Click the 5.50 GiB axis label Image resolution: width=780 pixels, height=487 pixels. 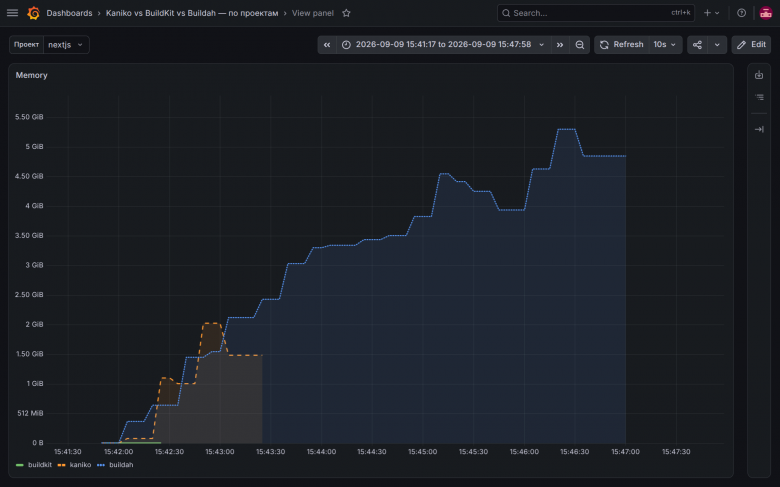point(29,117)
